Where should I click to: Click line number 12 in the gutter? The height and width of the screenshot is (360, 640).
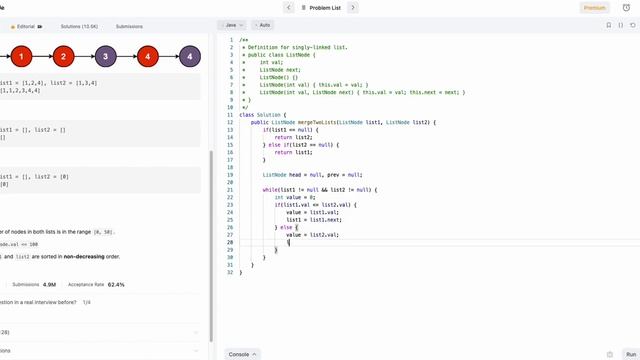pos(230,122)
